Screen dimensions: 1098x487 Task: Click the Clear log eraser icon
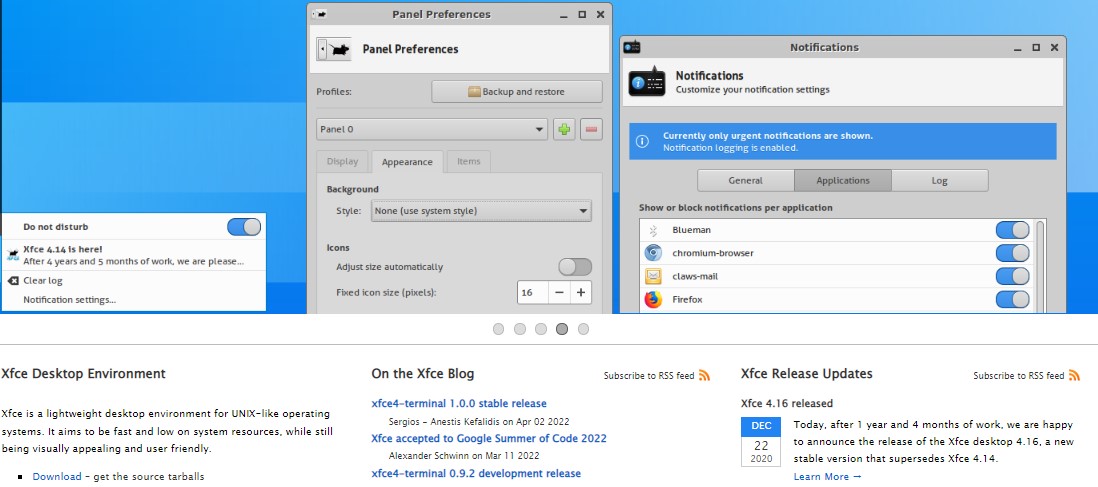point(13,281)
